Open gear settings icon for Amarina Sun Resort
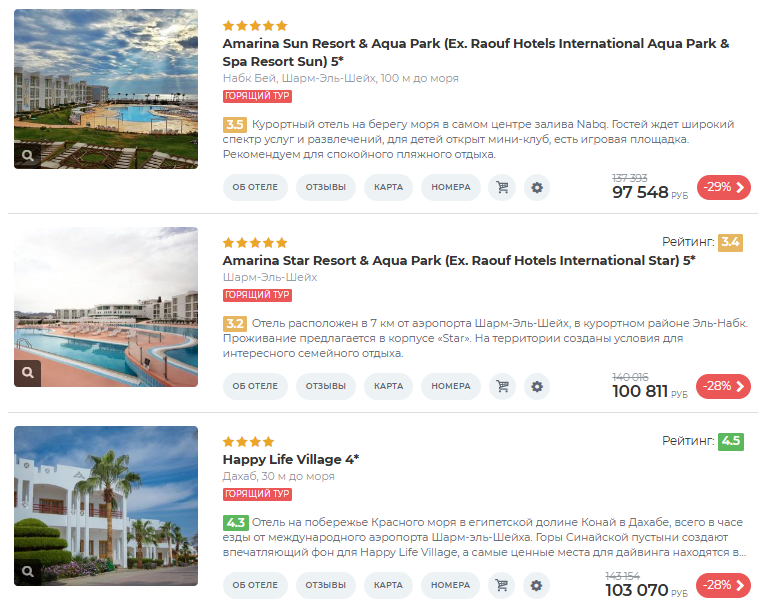This screenshot has height=609, width=770. coord(537,187)
